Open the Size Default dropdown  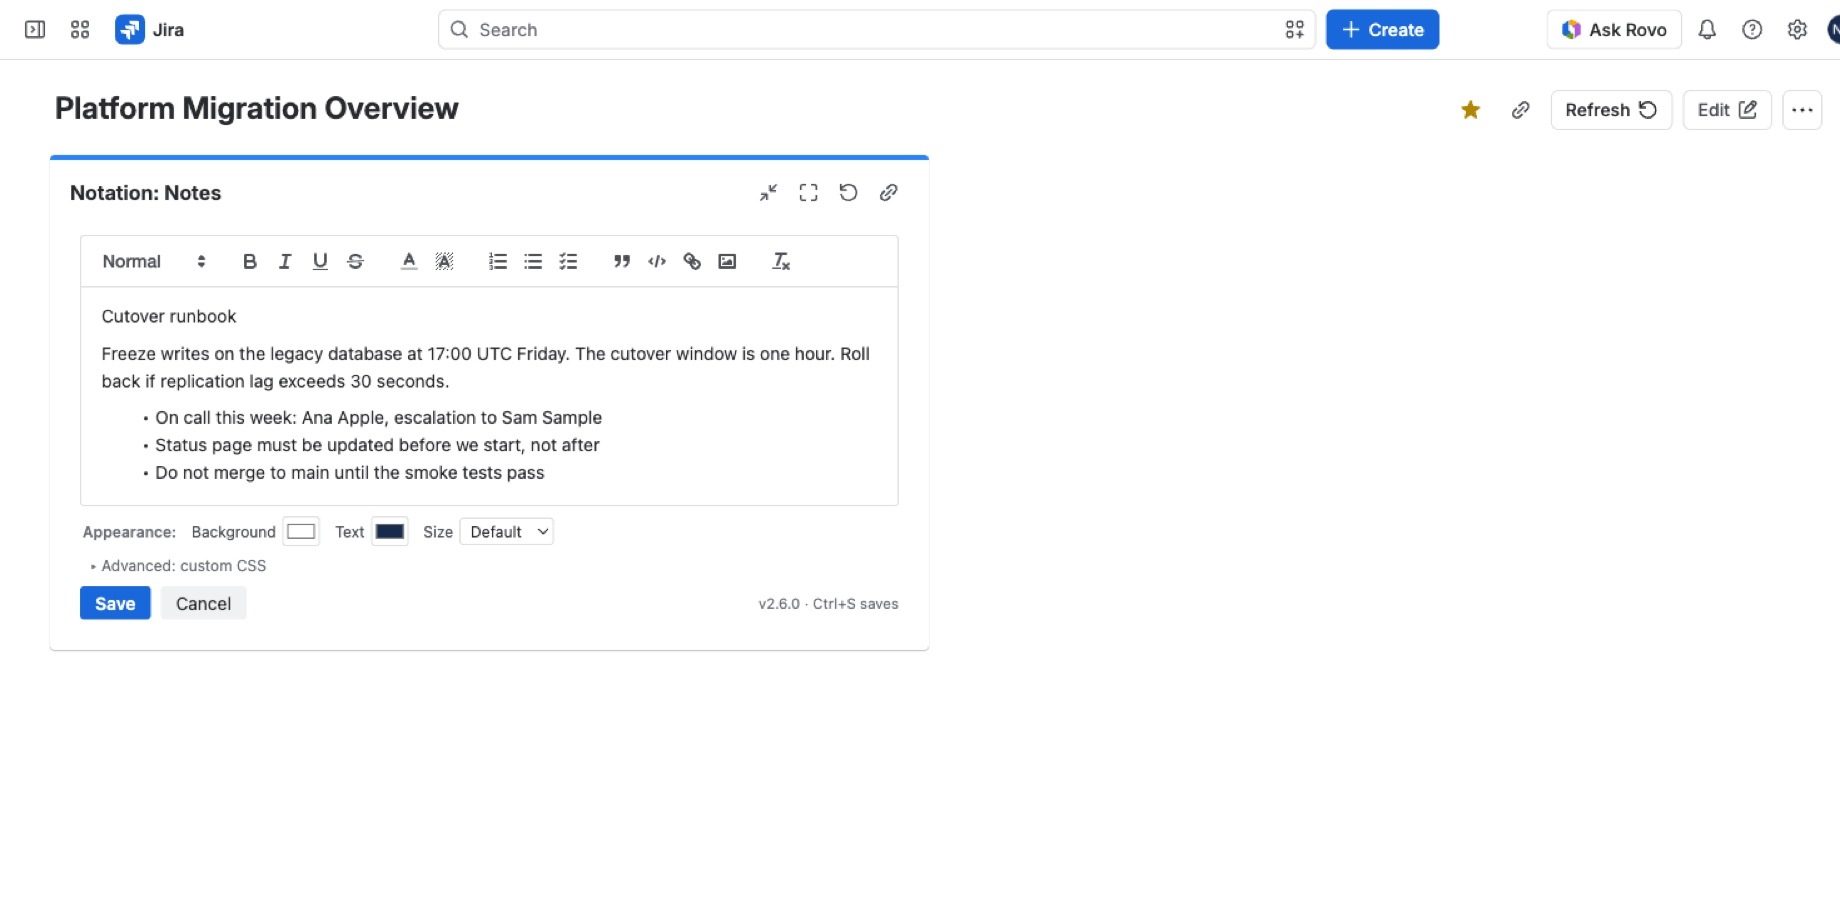click(506, 532)
